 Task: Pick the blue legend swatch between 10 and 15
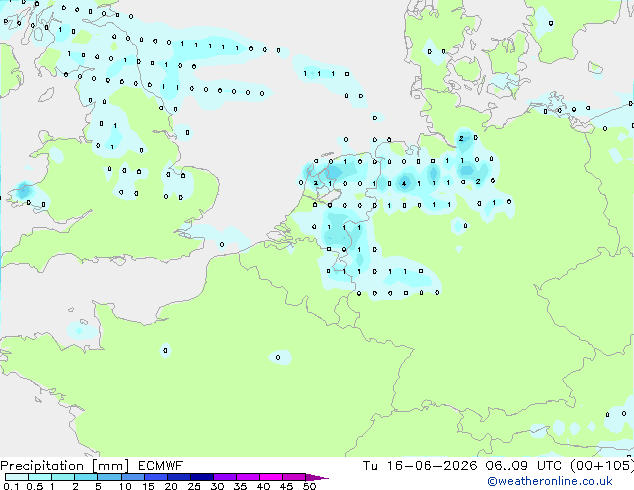tap(133, 477)
